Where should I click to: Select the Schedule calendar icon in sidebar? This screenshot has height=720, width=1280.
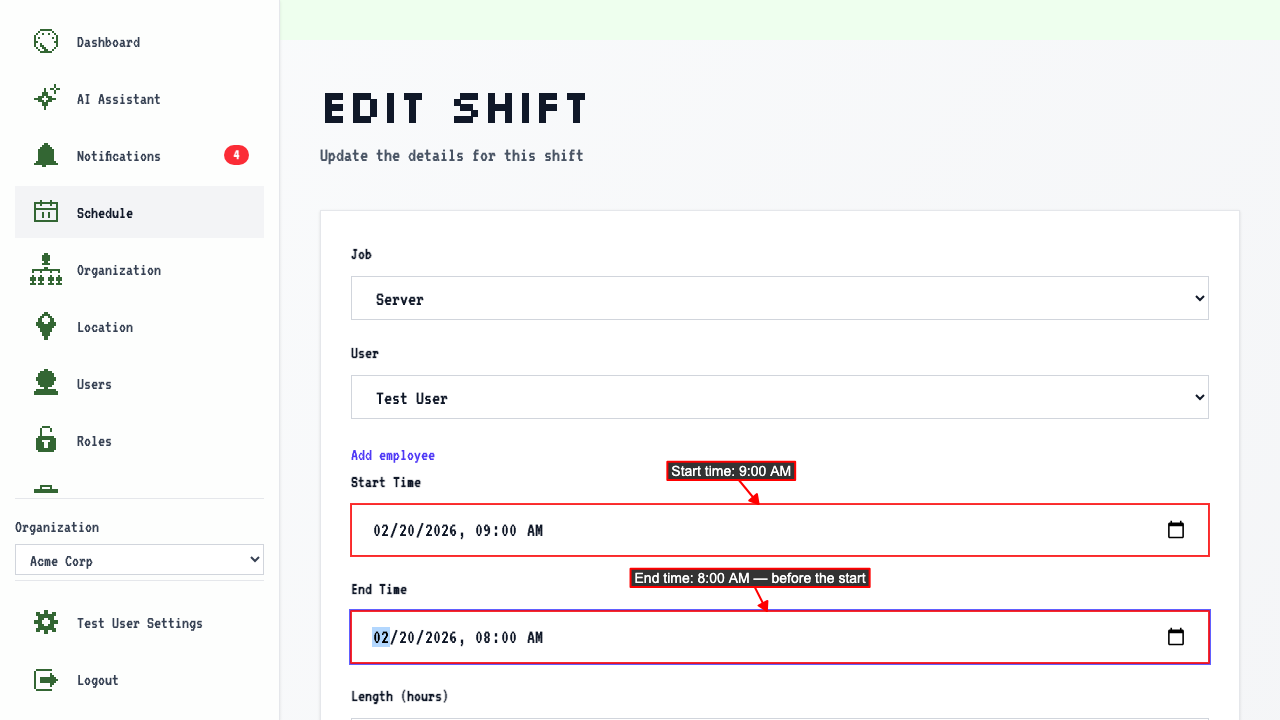pos(46,212)
